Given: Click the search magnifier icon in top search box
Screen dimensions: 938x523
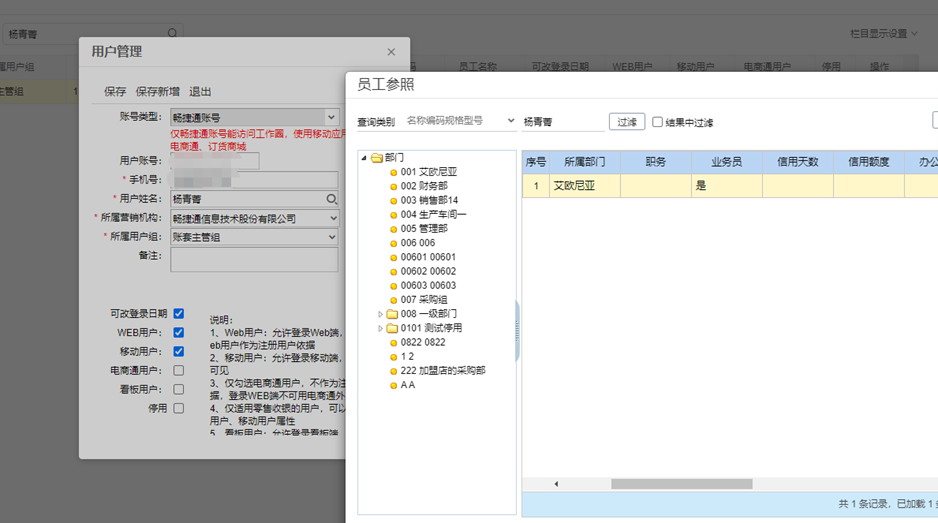Looking at the screenshot, I should coord(173,33).
